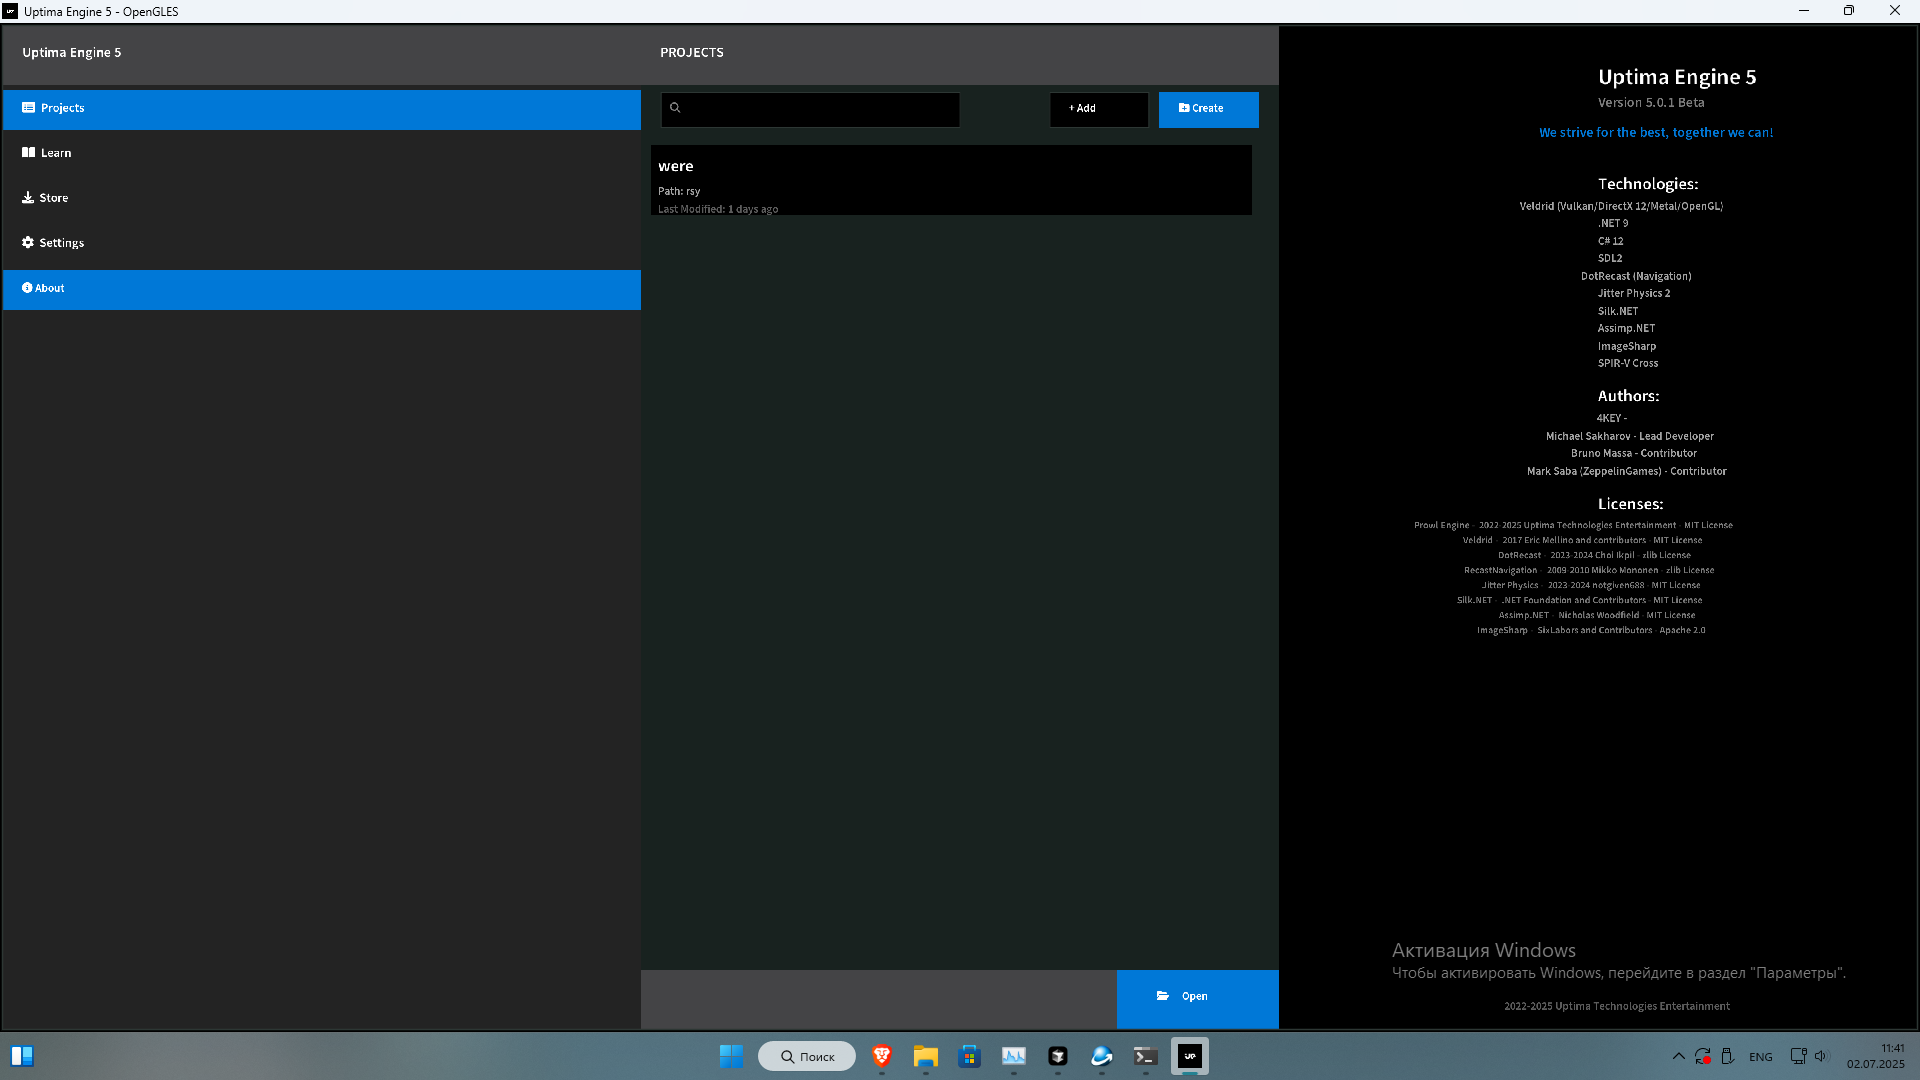This screenshot has height=1080, width=1920.
Task: Show hidden tray icons chevron
Action: tap(1678, 1057)
